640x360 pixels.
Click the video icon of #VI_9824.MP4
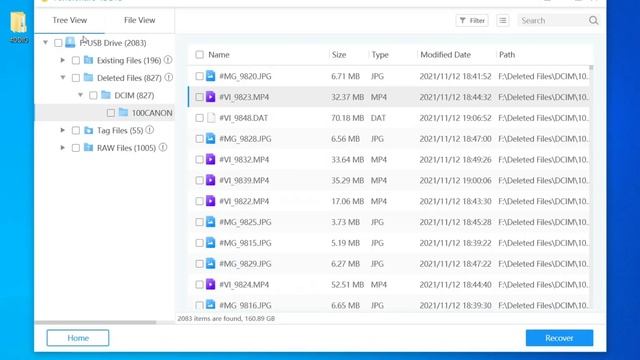211,284
